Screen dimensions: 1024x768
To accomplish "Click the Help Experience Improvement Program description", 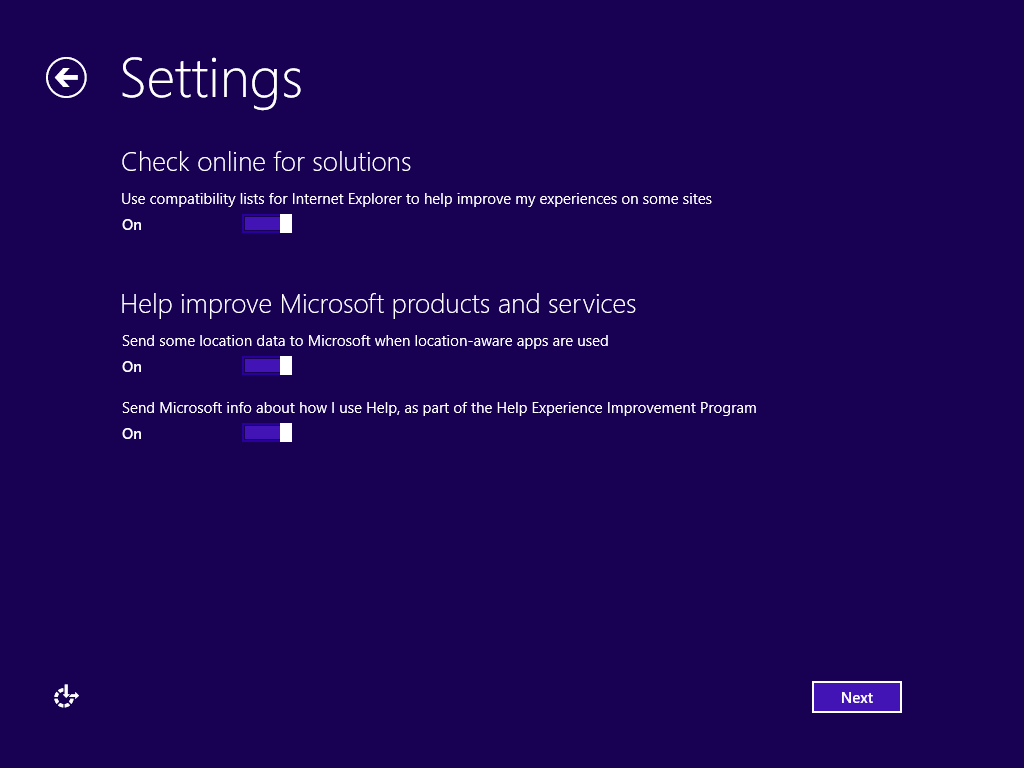I will pyautogui.click(x=439, y=408).
